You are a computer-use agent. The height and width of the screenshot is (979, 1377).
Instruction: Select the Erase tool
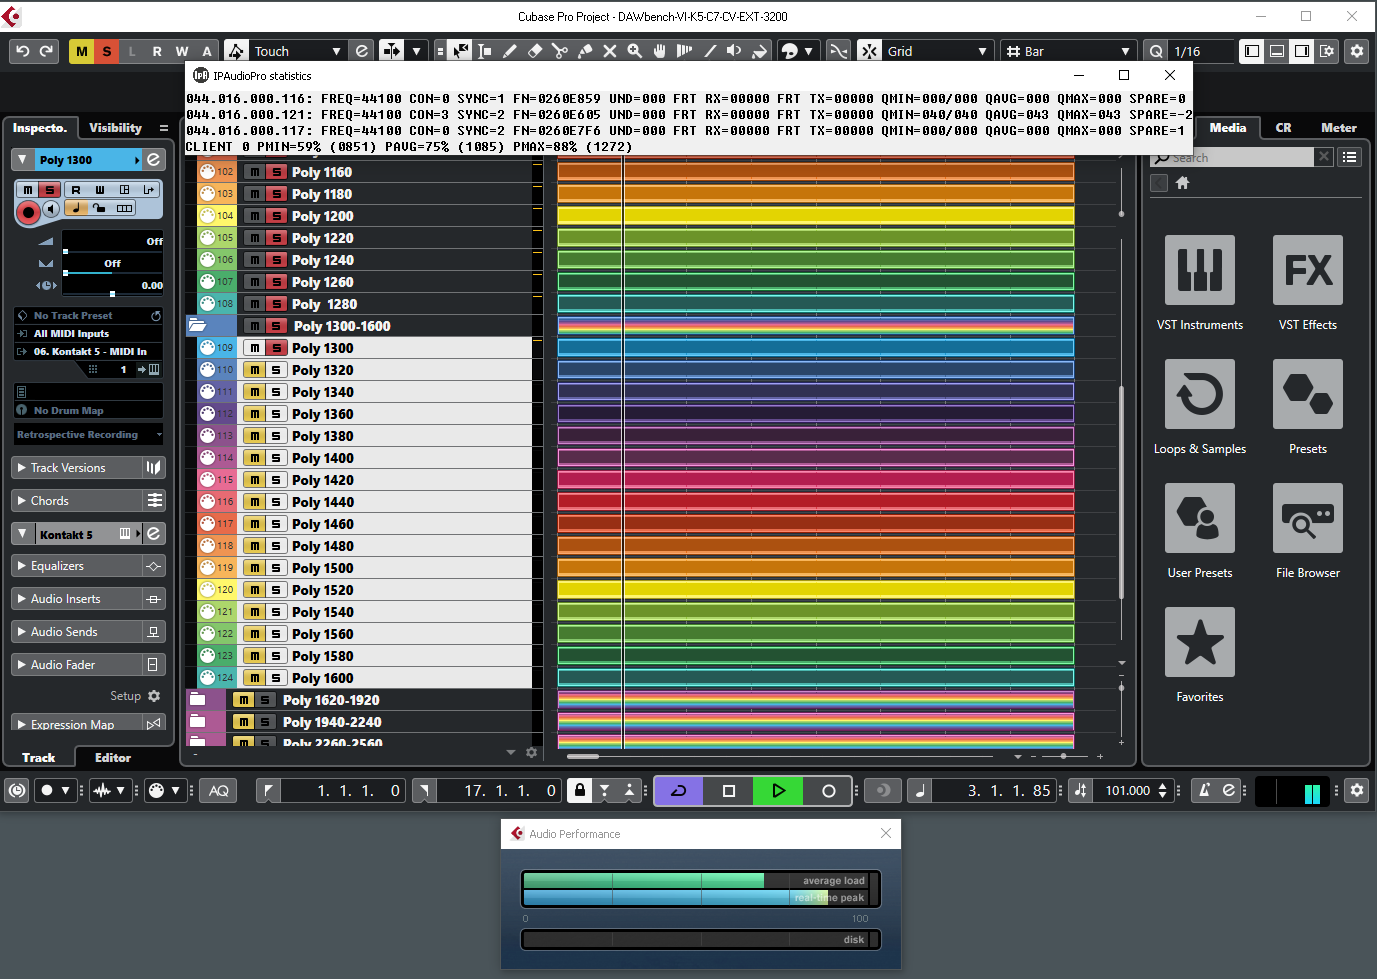[x=535, y=51]
